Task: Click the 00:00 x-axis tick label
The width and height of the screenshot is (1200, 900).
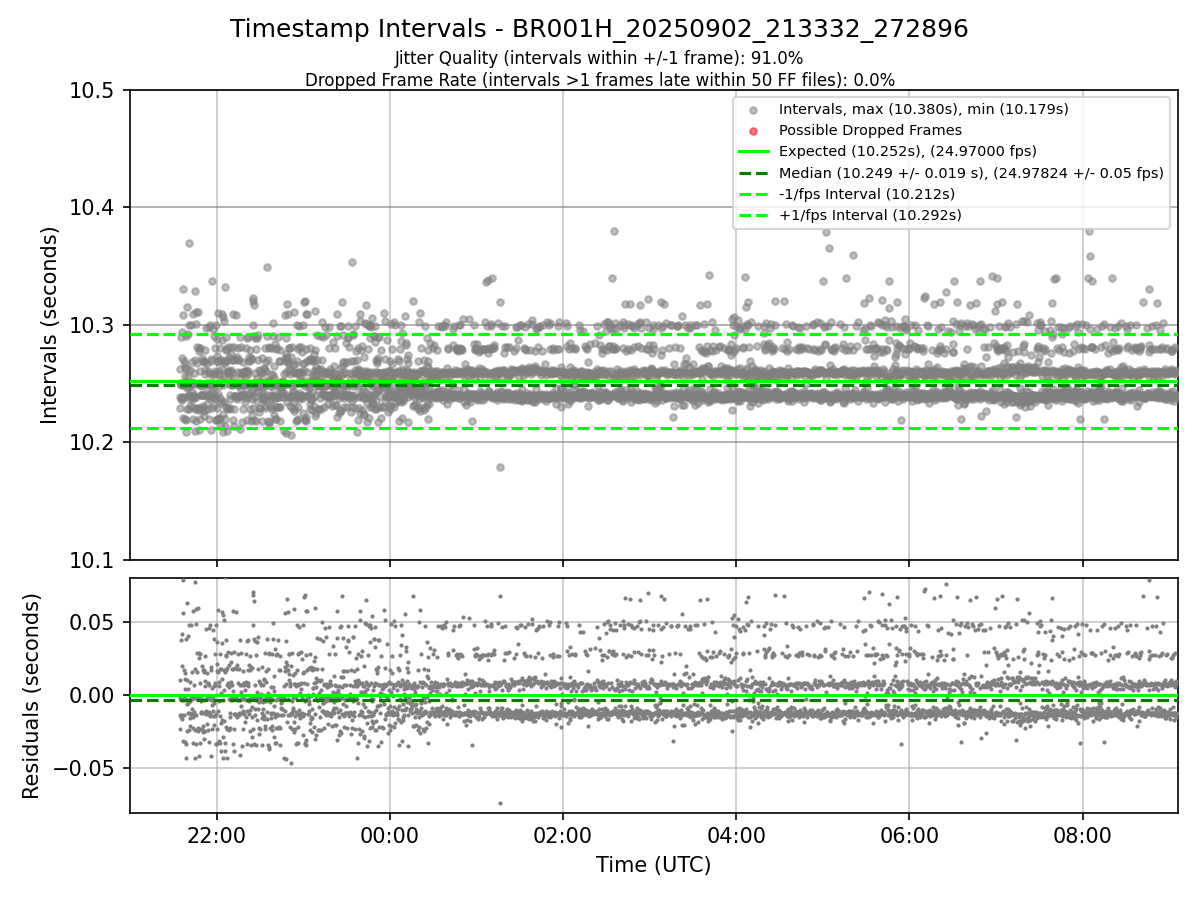Action: 390,835
